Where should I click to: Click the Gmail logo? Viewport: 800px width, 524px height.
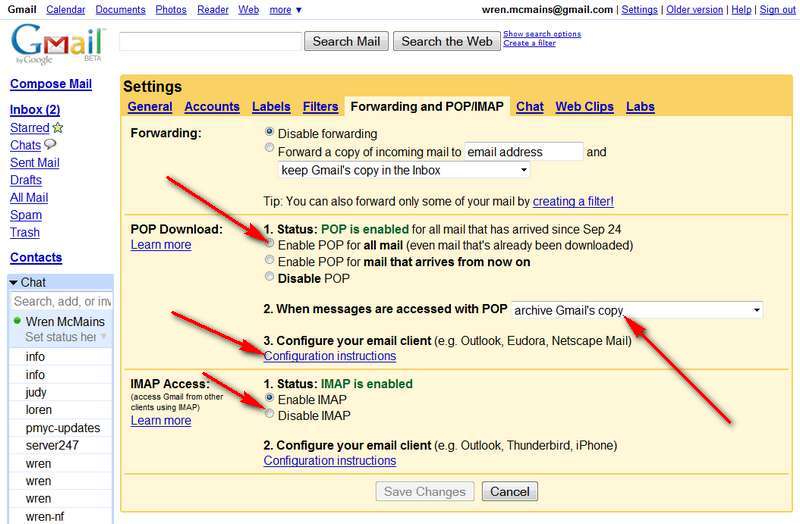[57, 43]
